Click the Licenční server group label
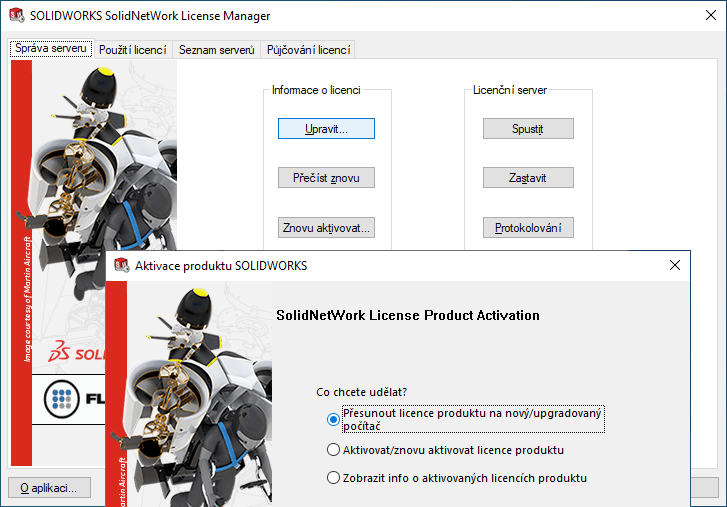Image resolution: width=727 pixels, height=507 pixels. pyautogui.click(x=510, y=90)
